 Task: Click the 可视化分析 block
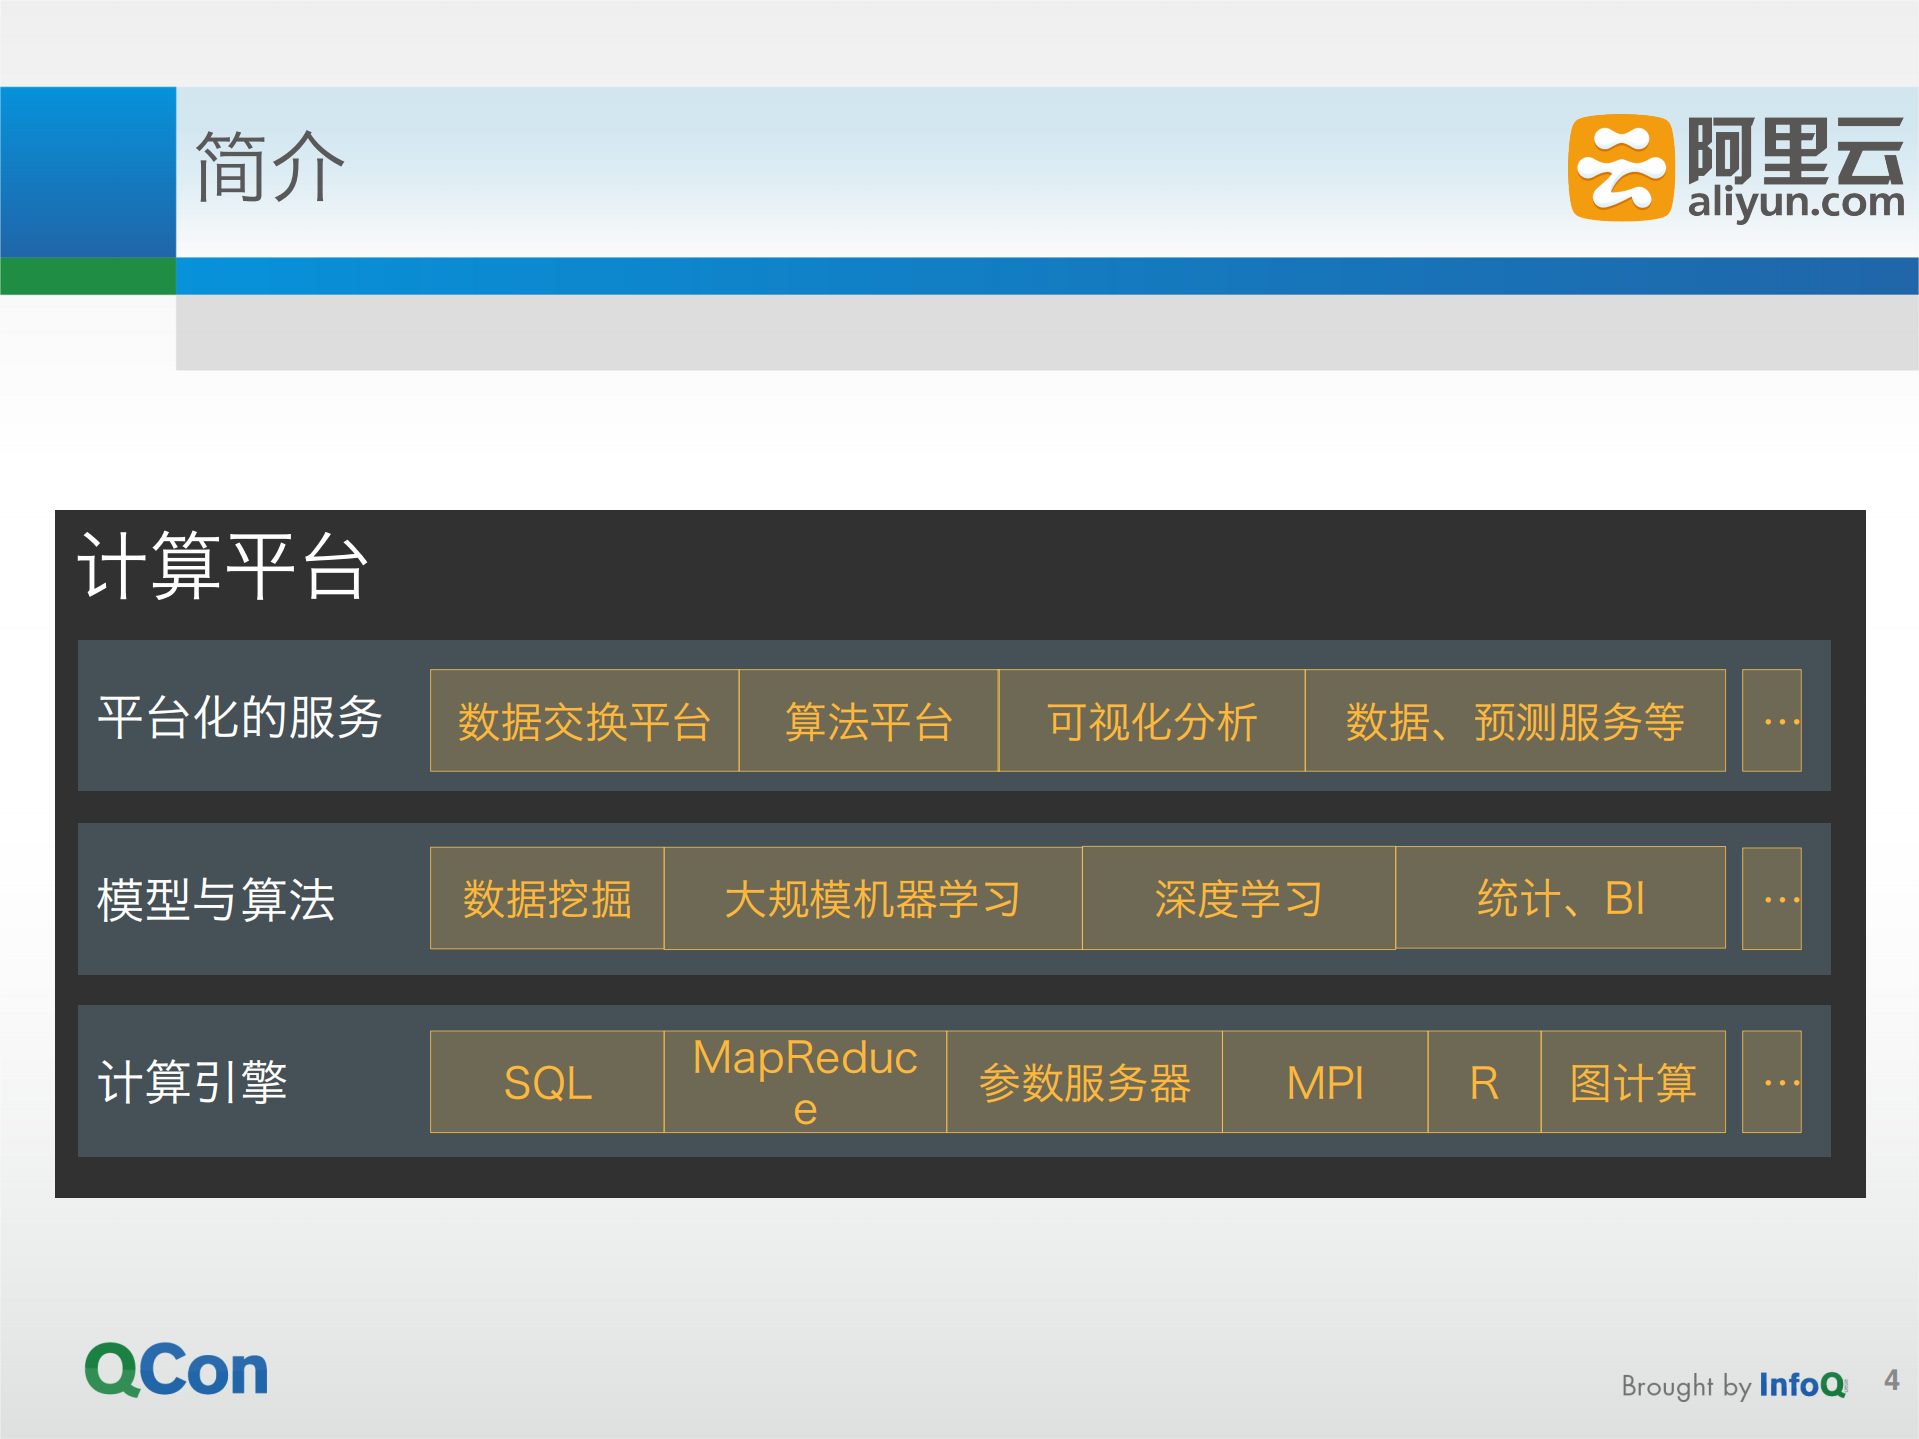[1152, 721]
